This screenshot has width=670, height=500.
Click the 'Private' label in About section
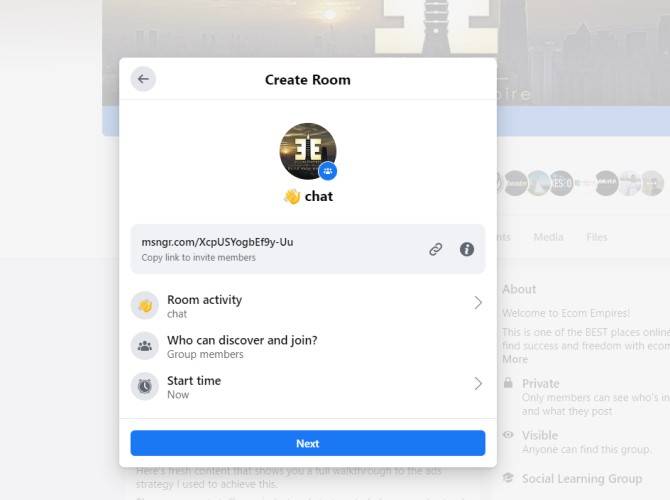click(x=541, y=384)
